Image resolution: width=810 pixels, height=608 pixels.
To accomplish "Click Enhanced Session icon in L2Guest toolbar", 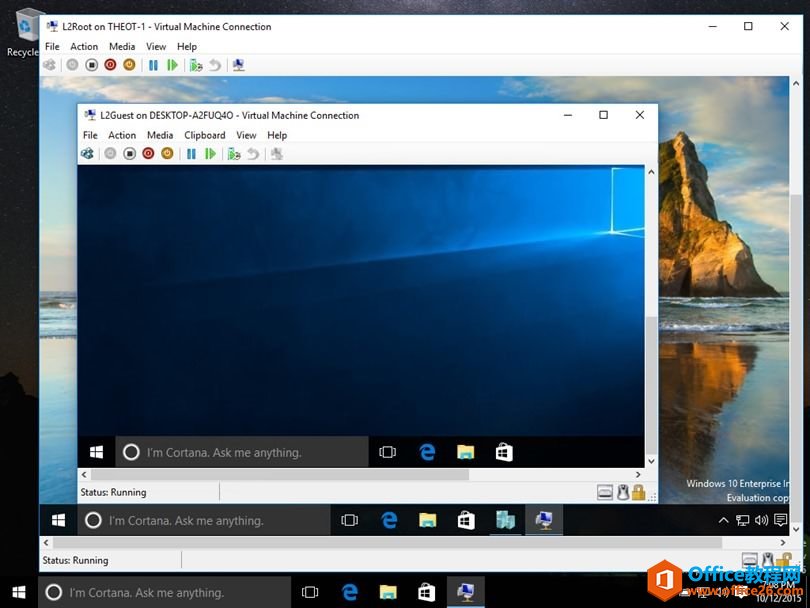I will click(x=277, y=153).
